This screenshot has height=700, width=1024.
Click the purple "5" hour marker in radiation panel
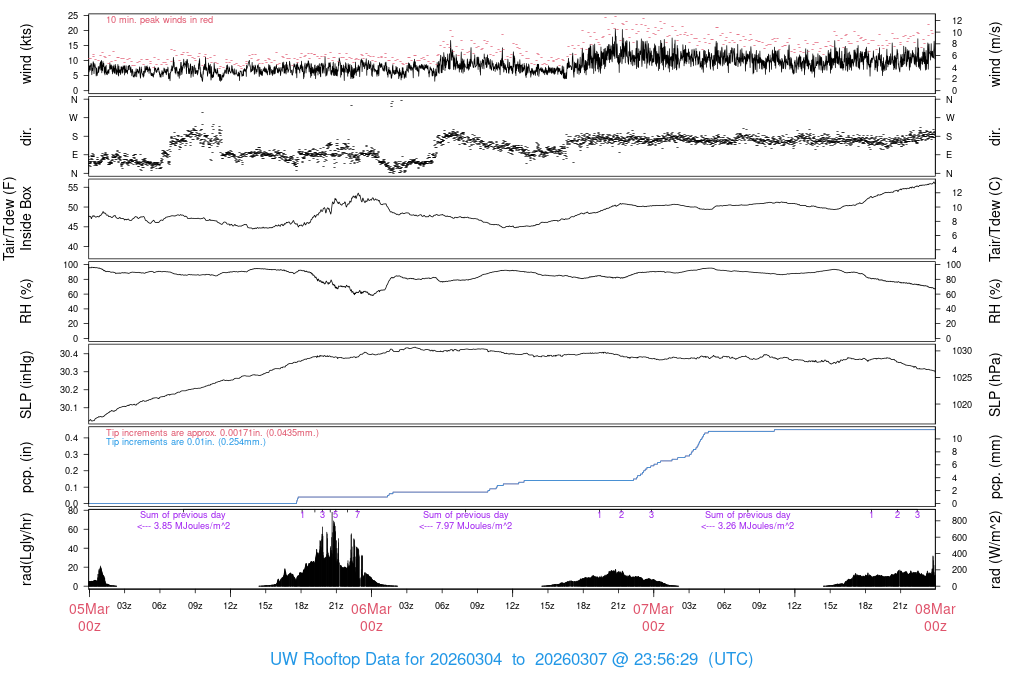tap(336, 515)
